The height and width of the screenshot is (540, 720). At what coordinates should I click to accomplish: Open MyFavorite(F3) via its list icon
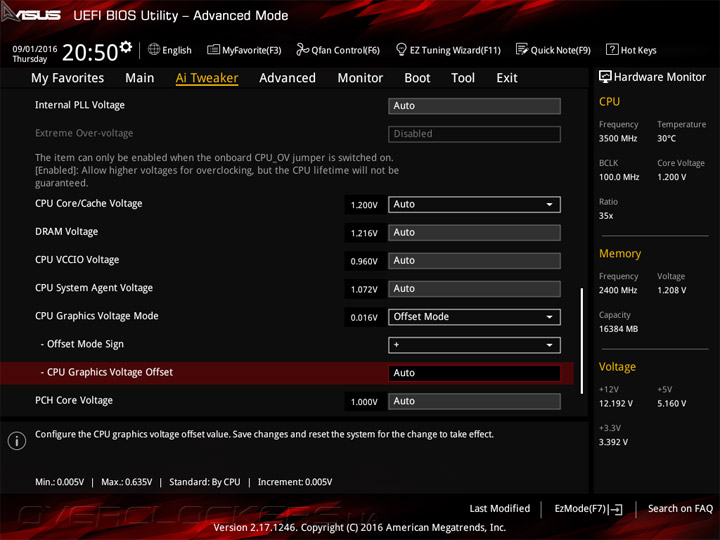(x=213, y=50)
